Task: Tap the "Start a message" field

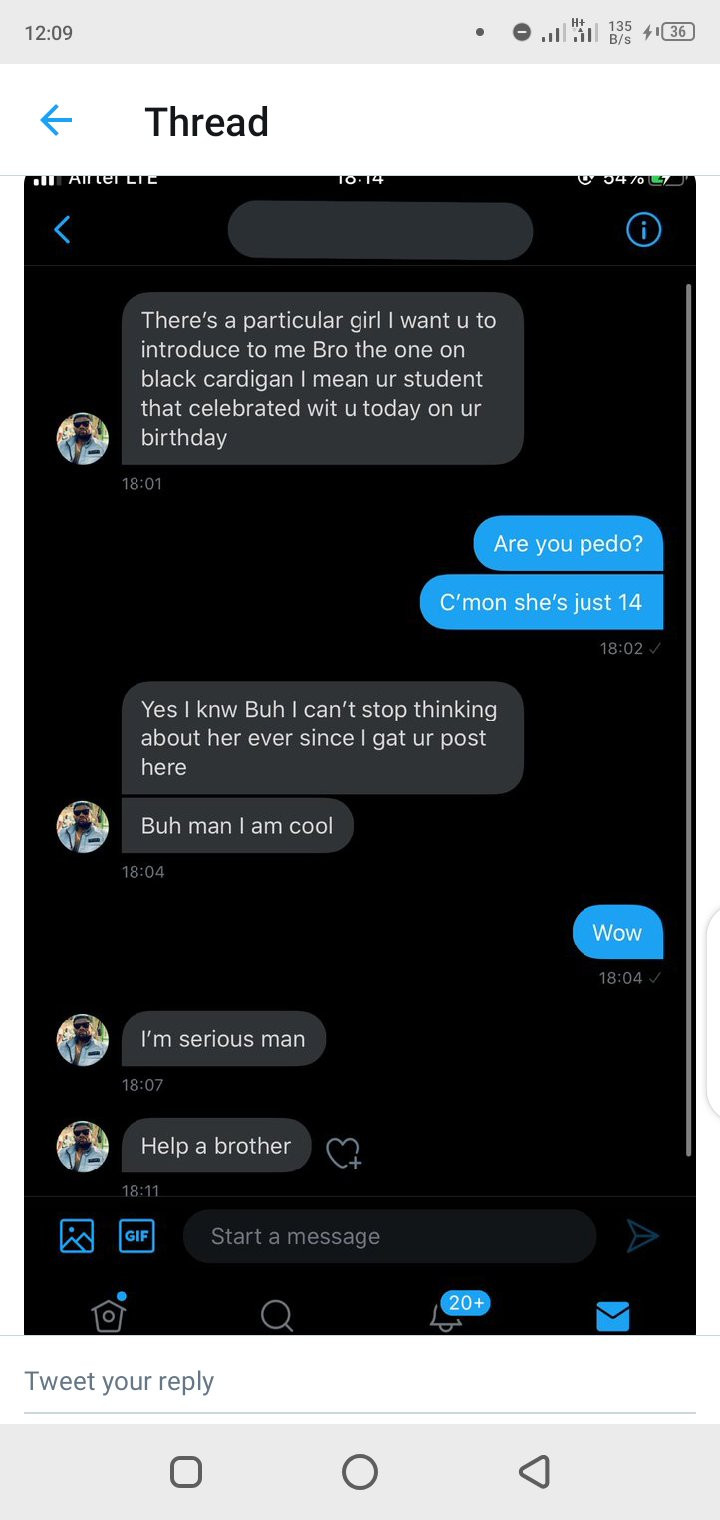Action: point(389,1236)
